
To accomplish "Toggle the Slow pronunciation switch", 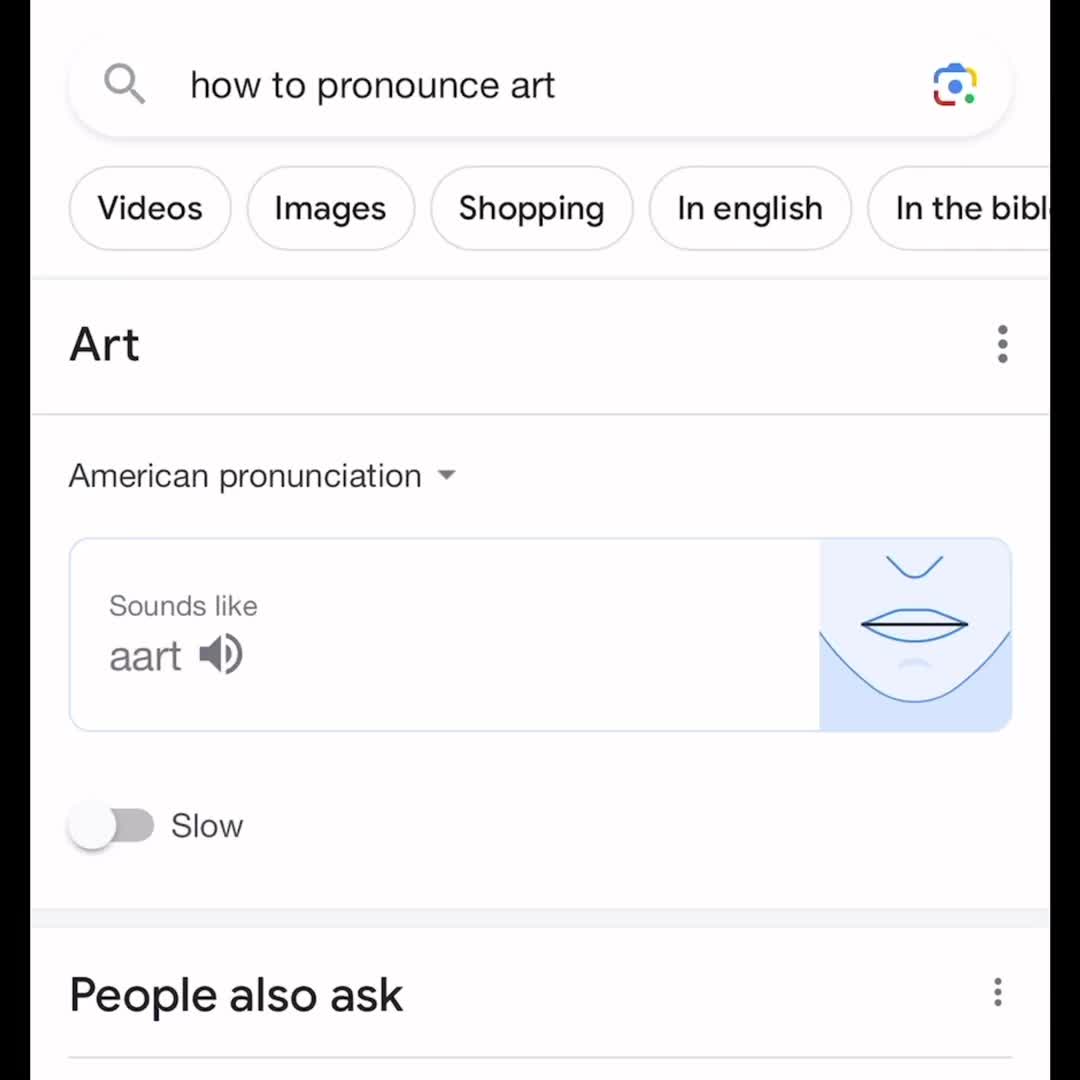I will pos(112,825).
